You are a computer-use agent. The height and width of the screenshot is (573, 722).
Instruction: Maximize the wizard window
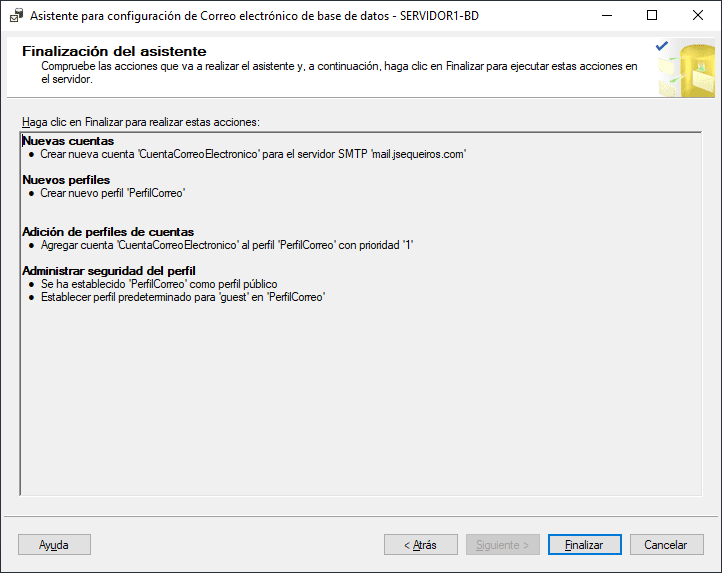(x=652, y=16)
